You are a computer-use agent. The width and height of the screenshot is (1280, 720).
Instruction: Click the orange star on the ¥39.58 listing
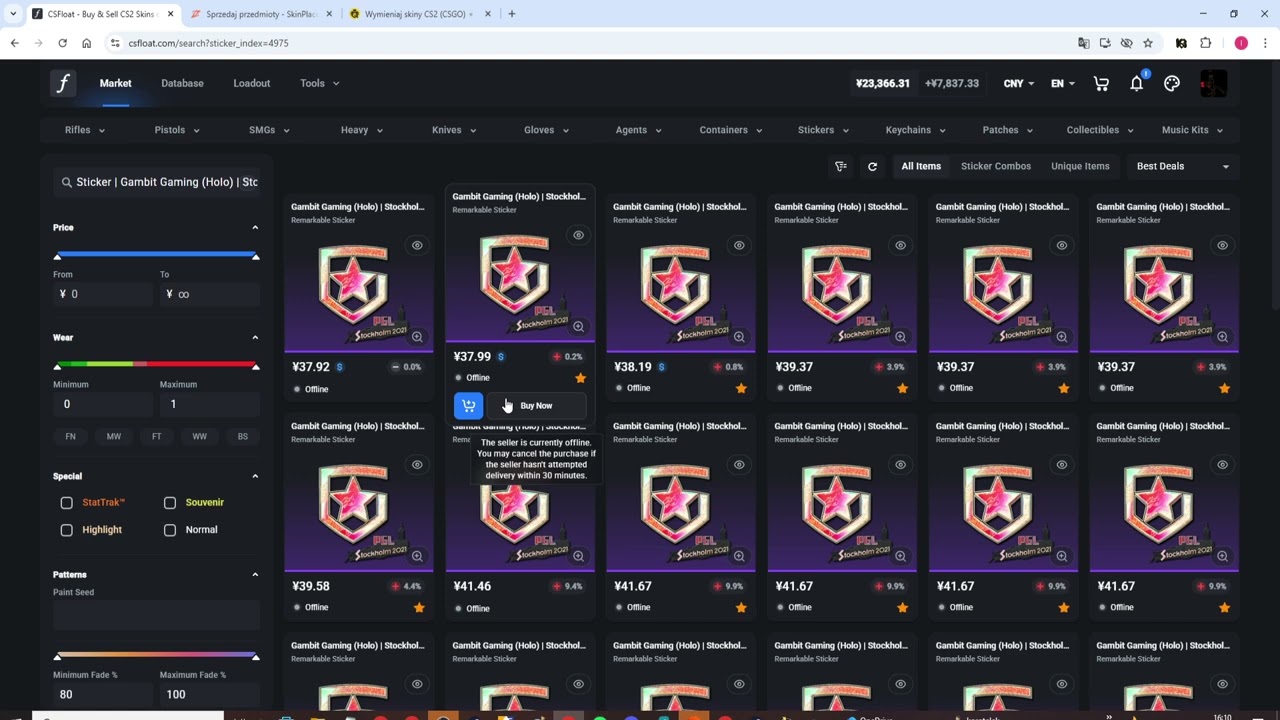click(x=419, y=607)
